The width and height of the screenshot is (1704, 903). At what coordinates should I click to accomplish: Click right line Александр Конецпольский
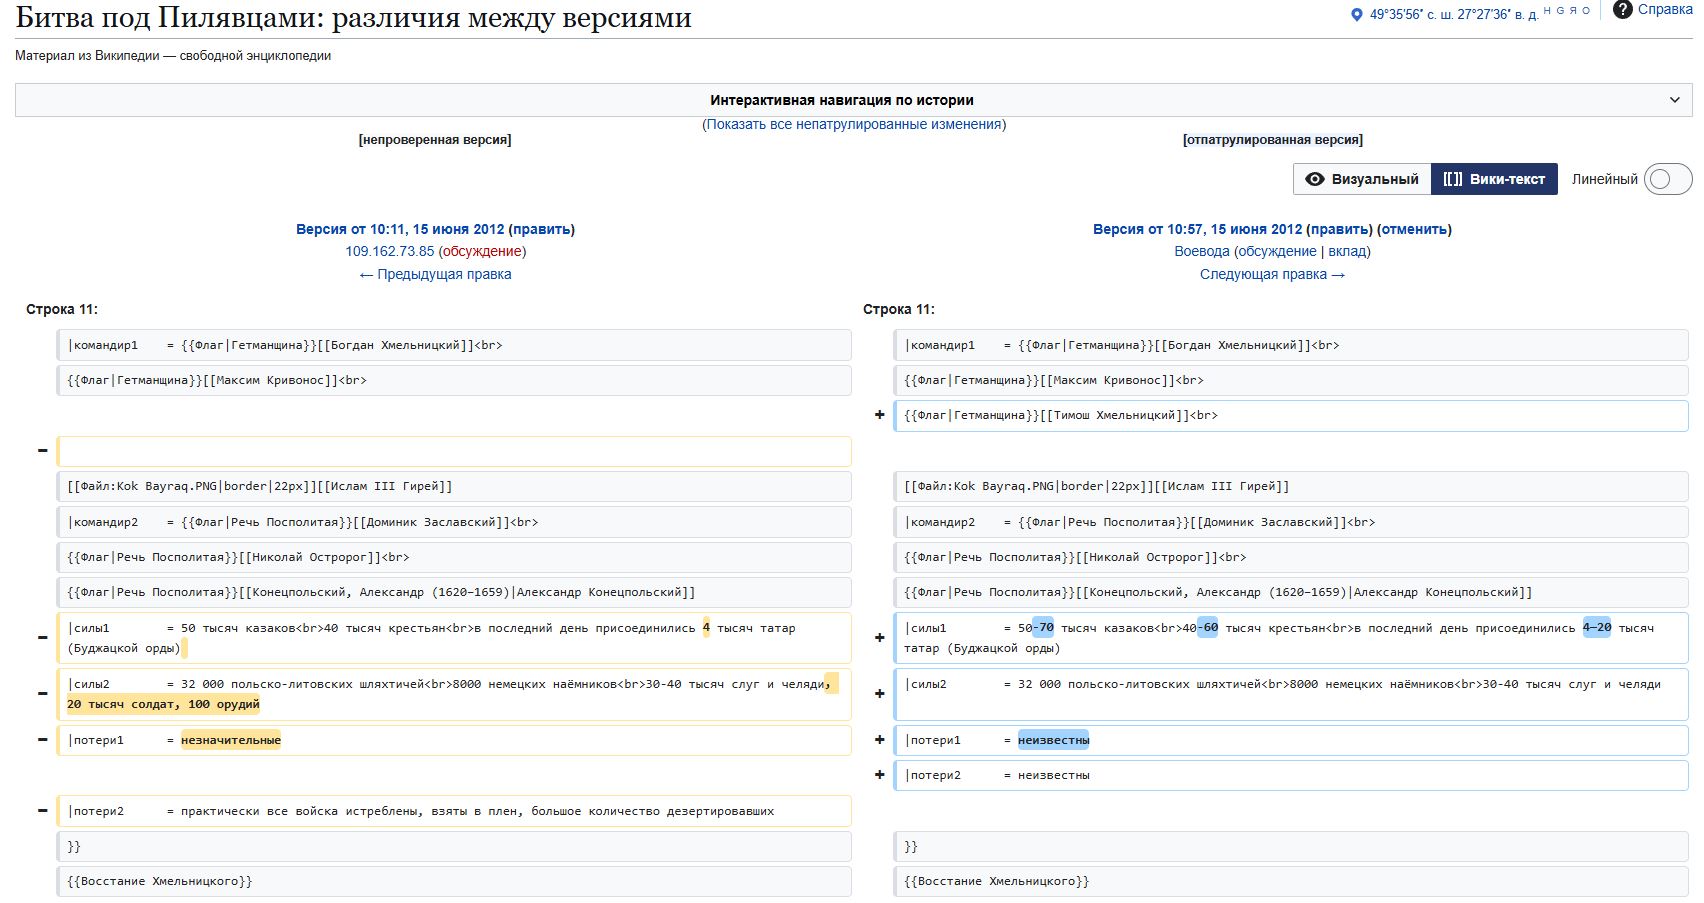[1291, 592]
